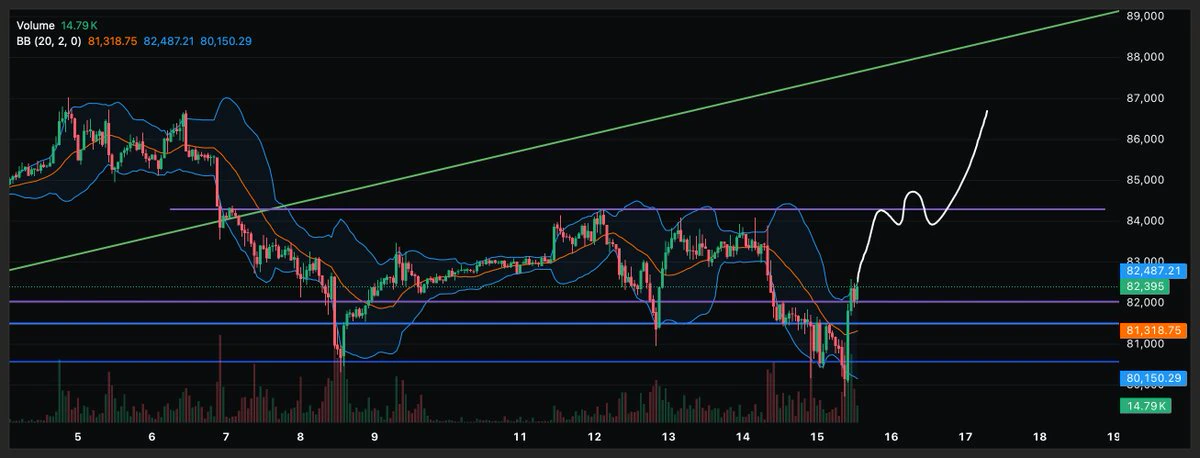Click date label 12 on time axis
The width and height of the screenshot is (1200, 458).
tap(595, 437)
